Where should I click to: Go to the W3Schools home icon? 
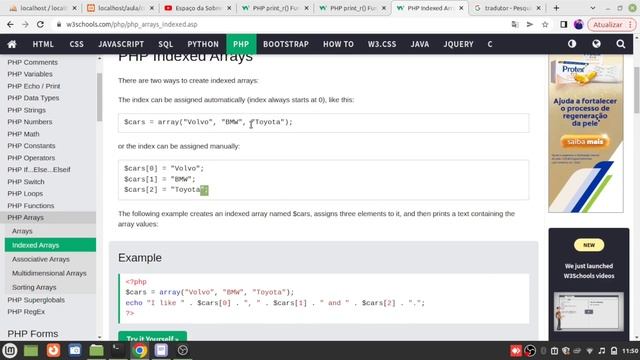[x=12, y=44]
